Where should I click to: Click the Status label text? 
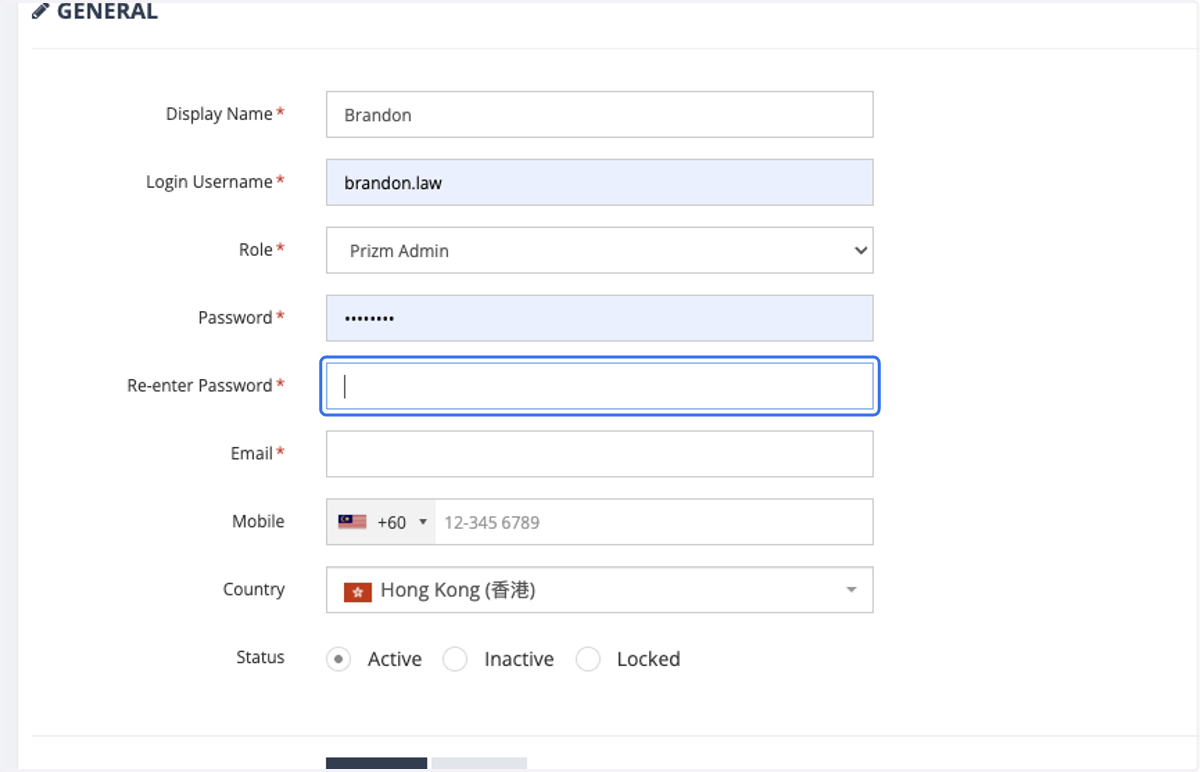(x=260, y=658)
